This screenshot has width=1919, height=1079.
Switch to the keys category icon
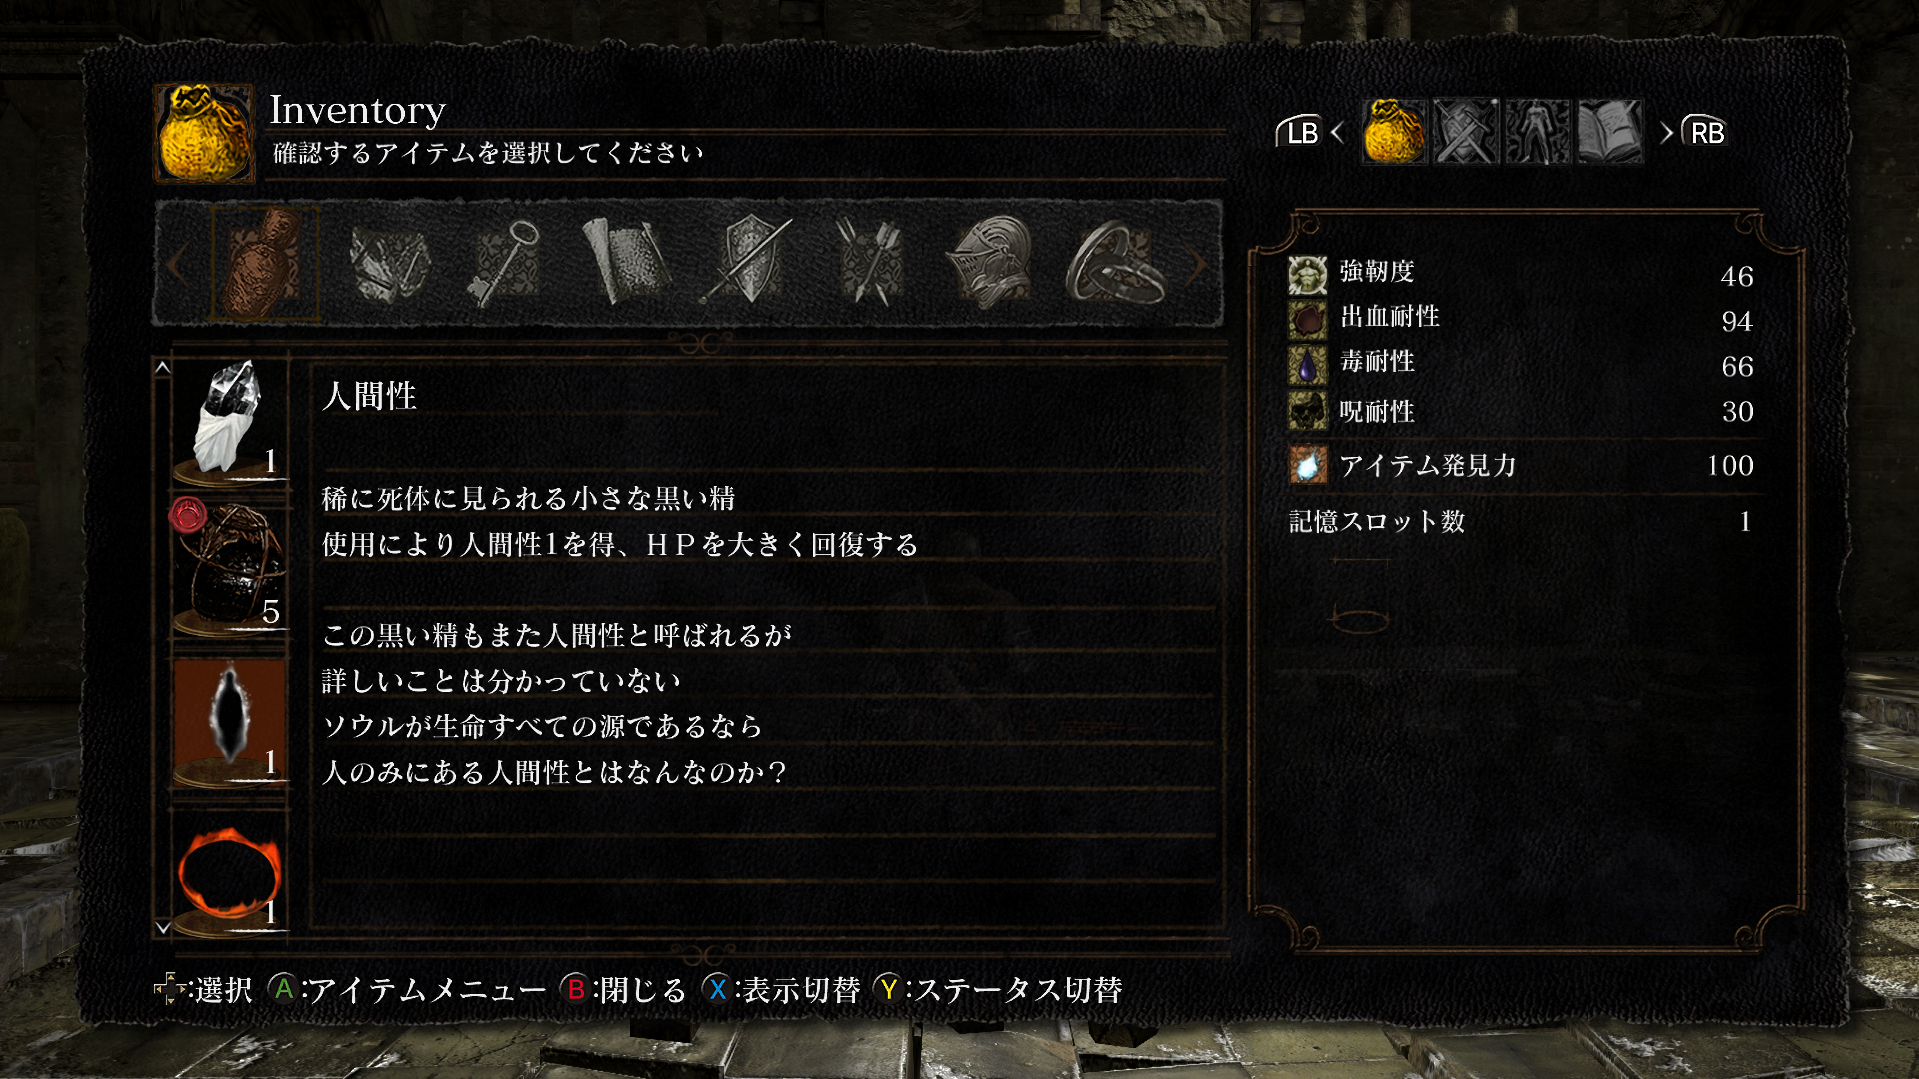click(505, 263)
